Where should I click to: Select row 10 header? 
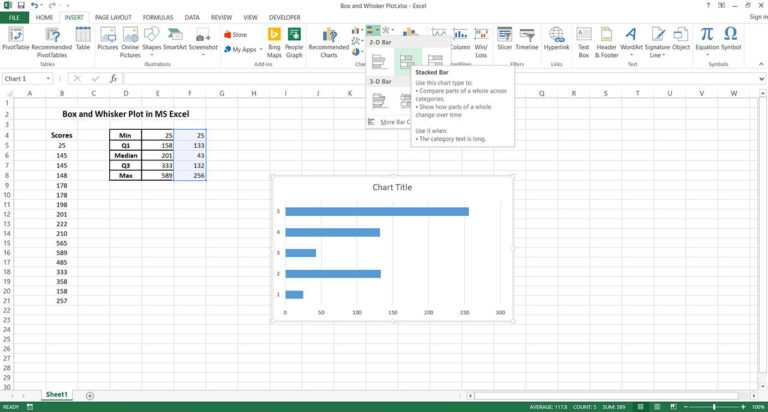[x=7, y=195]
